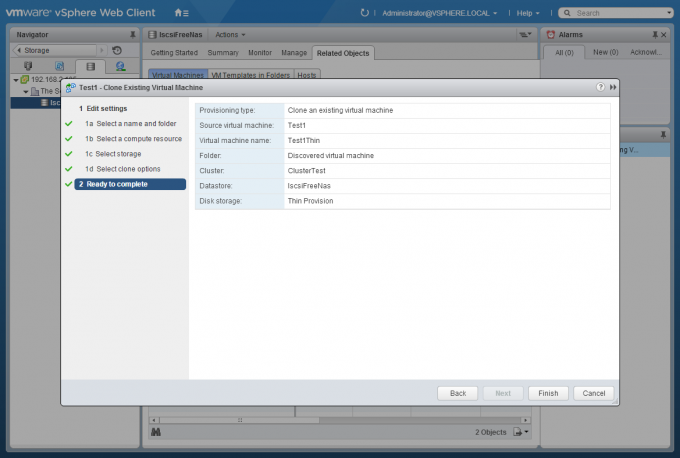Click in the Search input field
Screen dimensions: 680x458
[x=620, y=13]
